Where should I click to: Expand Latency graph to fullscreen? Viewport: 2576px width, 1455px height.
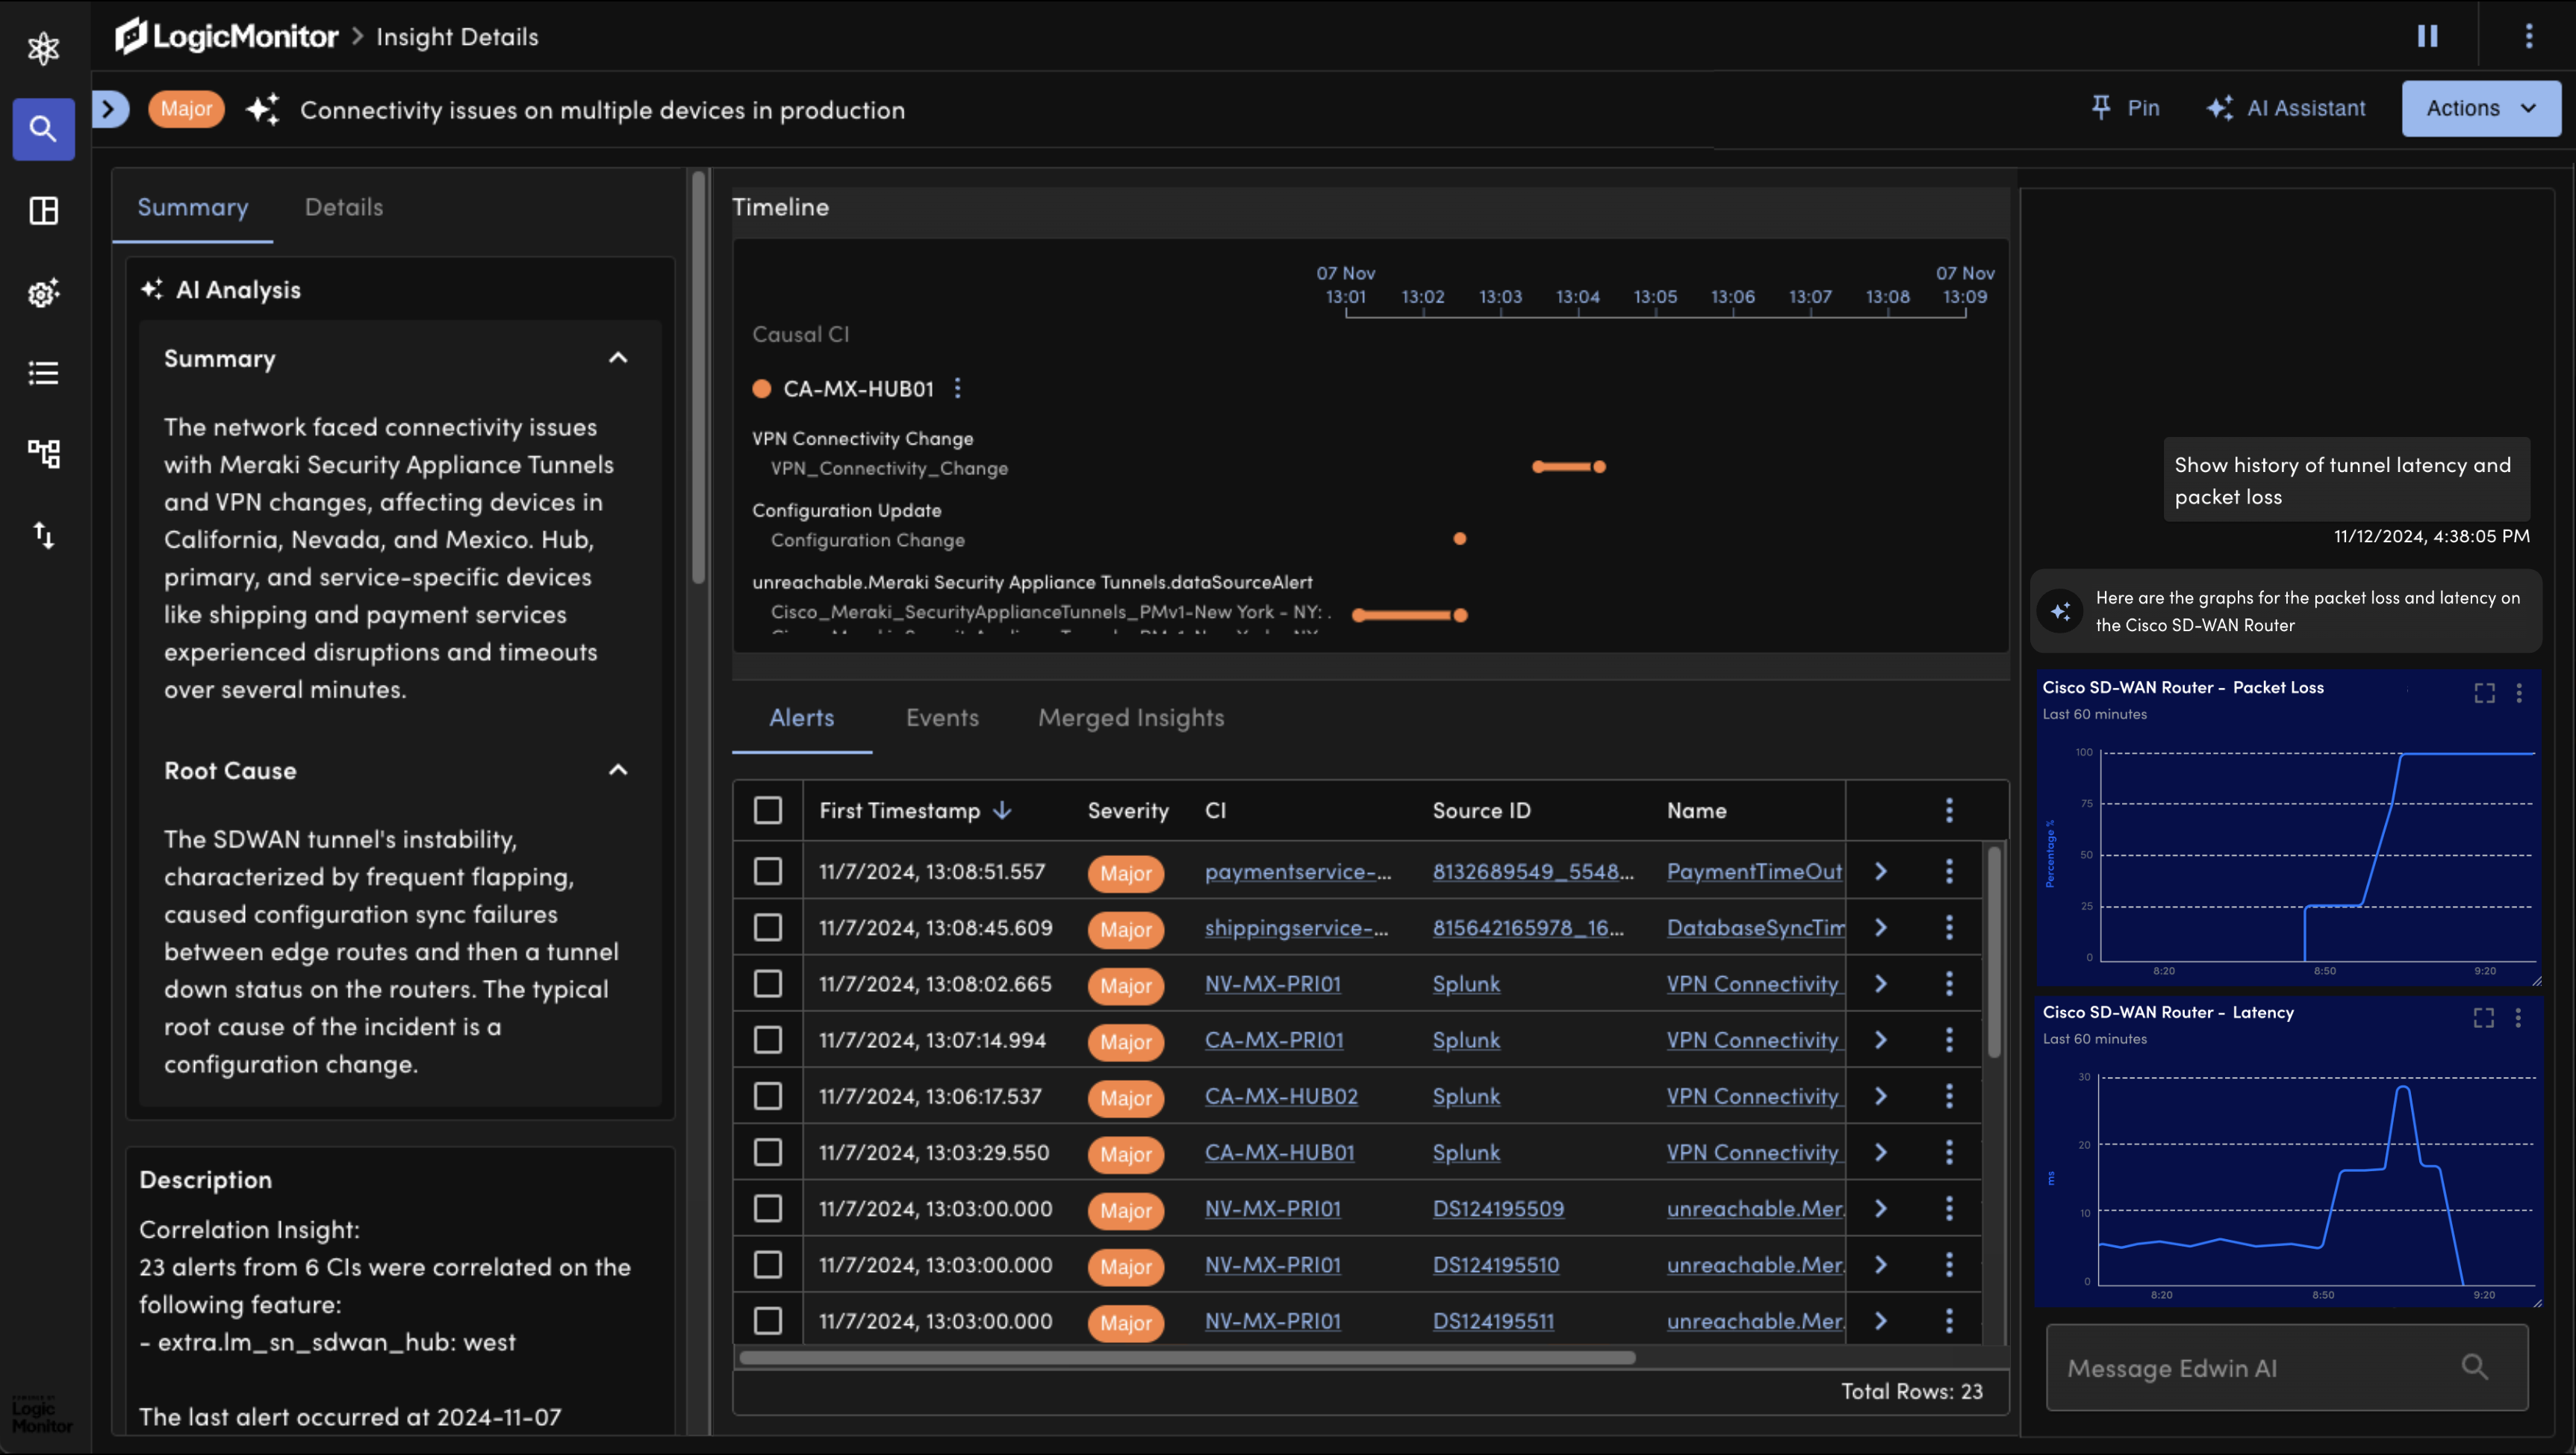2484,1018
